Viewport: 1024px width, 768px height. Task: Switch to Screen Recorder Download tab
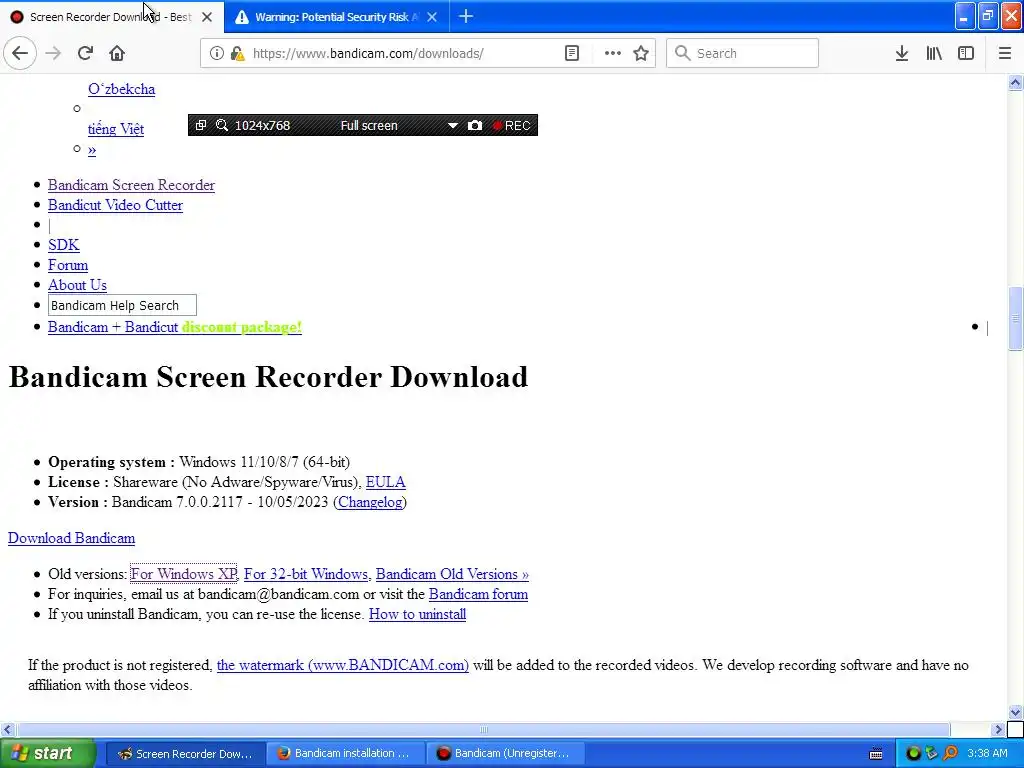click(112, 17)
